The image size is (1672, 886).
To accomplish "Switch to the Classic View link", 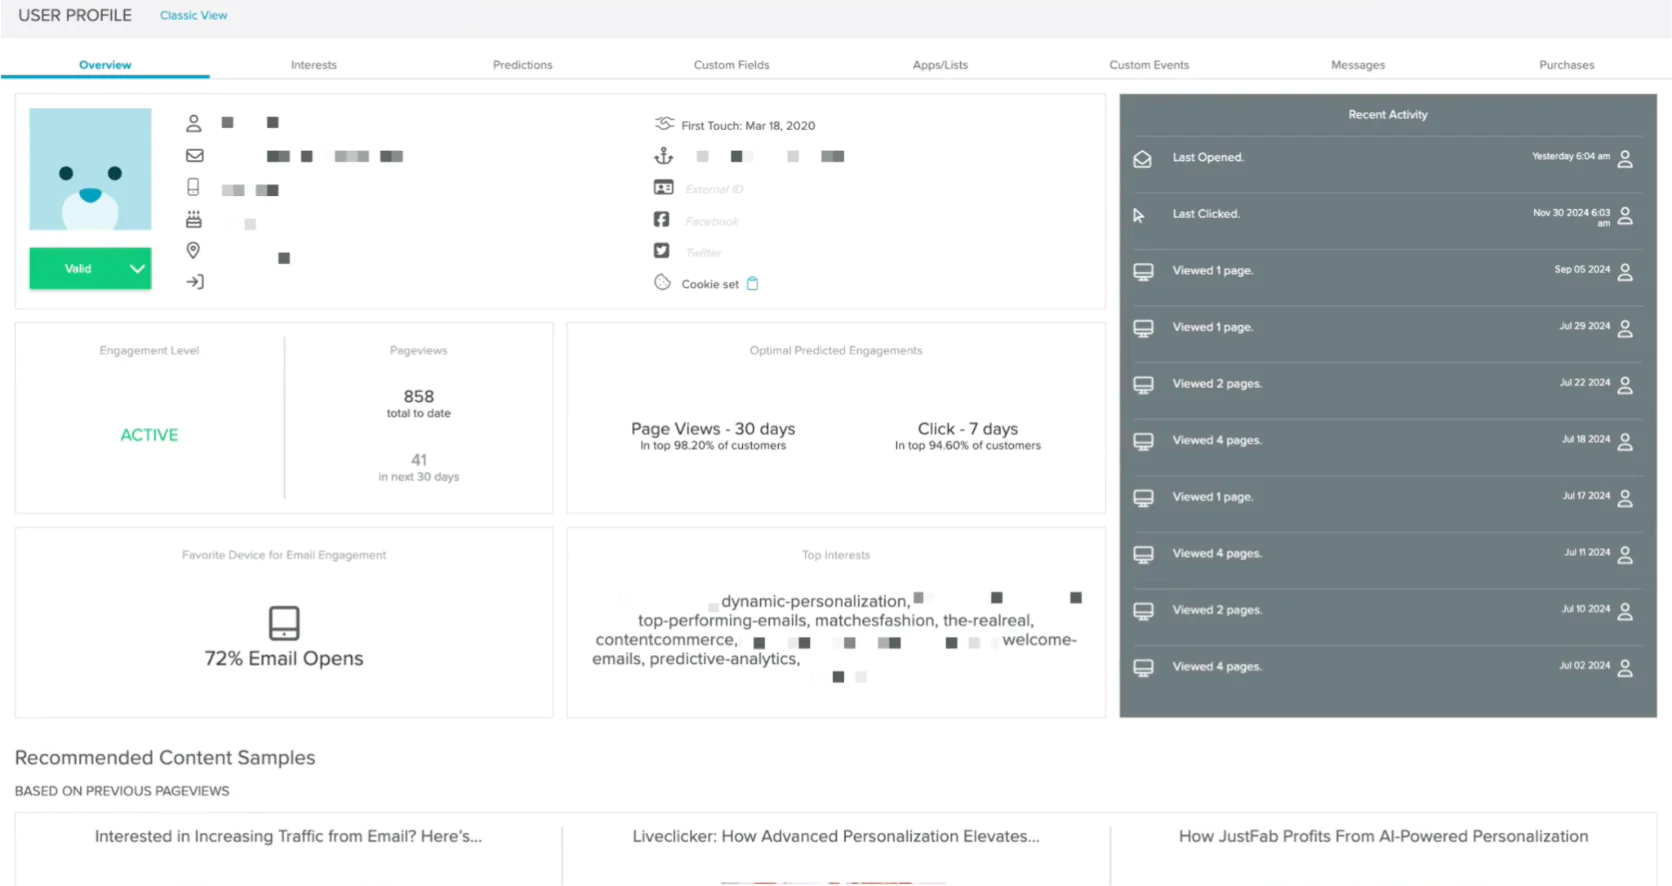I will (x=193, y=15).
